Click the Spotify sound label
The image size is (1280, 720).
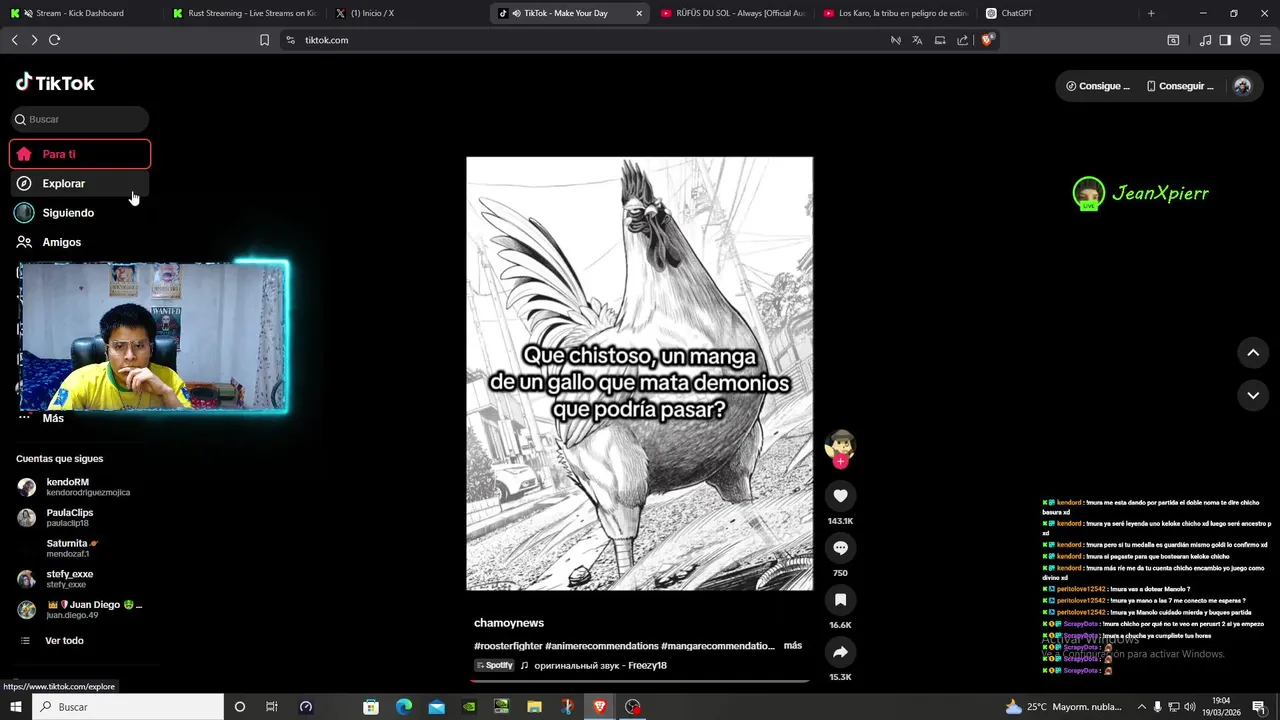point(494,665)
